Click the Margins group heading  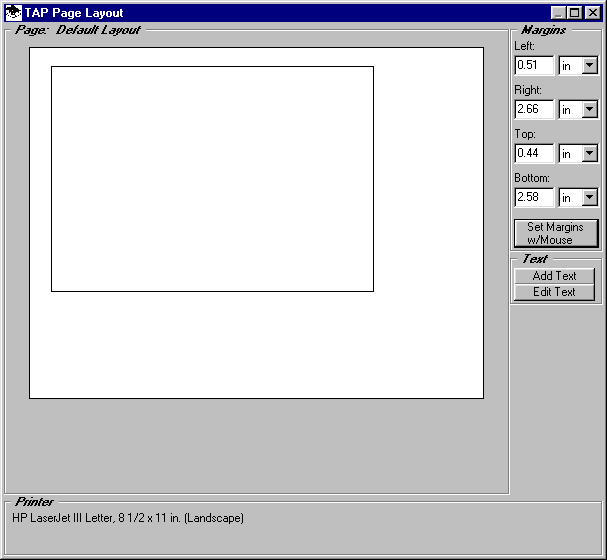(x=543, y=30)
